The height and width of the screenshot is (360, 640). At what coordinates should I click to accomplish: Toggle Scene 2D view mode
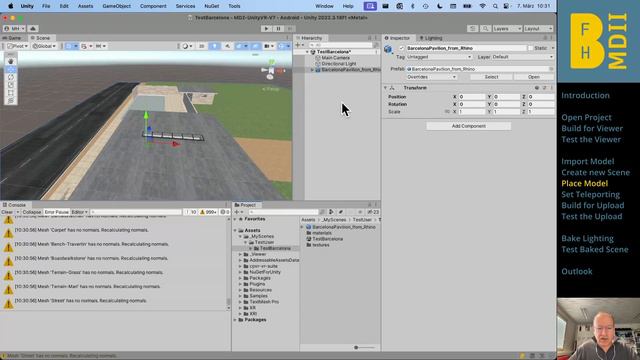click(201, 46)
